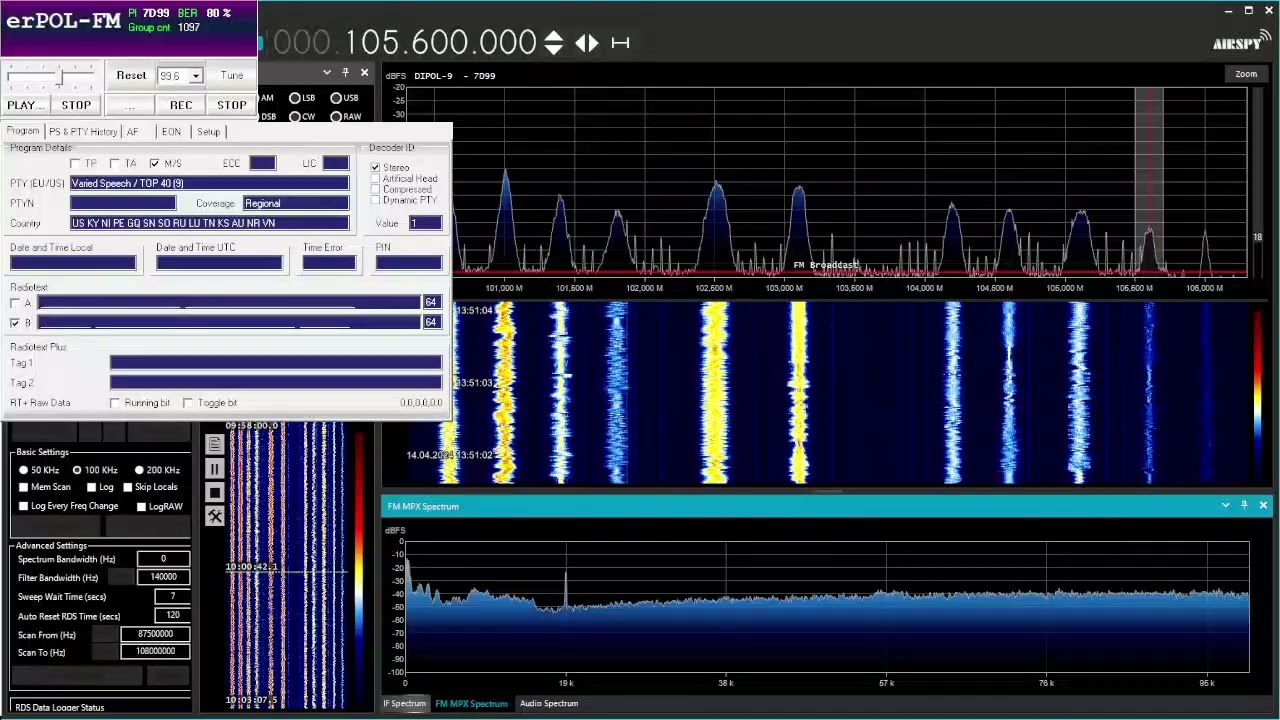Switch to the AF tab
1280x720 pixels.
[x=132, y=132]
